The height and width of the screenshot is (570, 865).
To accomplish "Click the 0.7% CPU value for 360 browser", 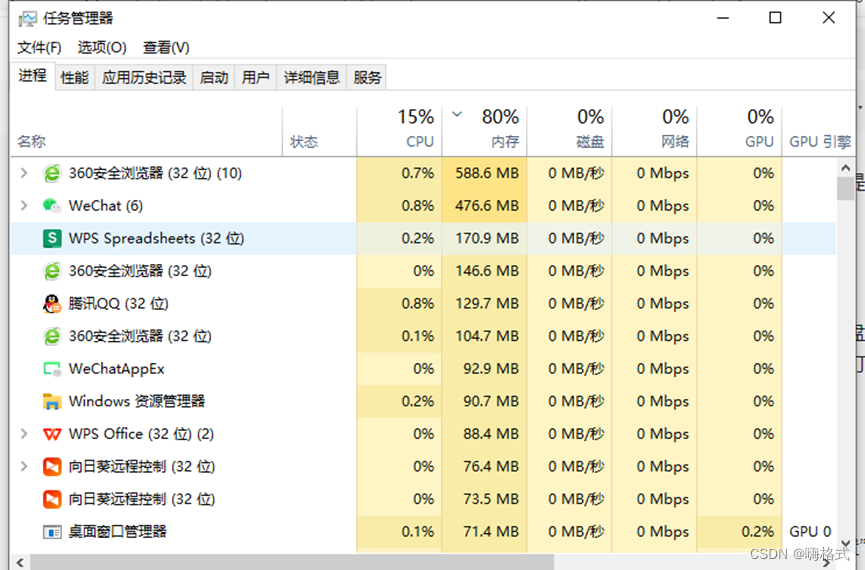I will (x=418, y=173).
